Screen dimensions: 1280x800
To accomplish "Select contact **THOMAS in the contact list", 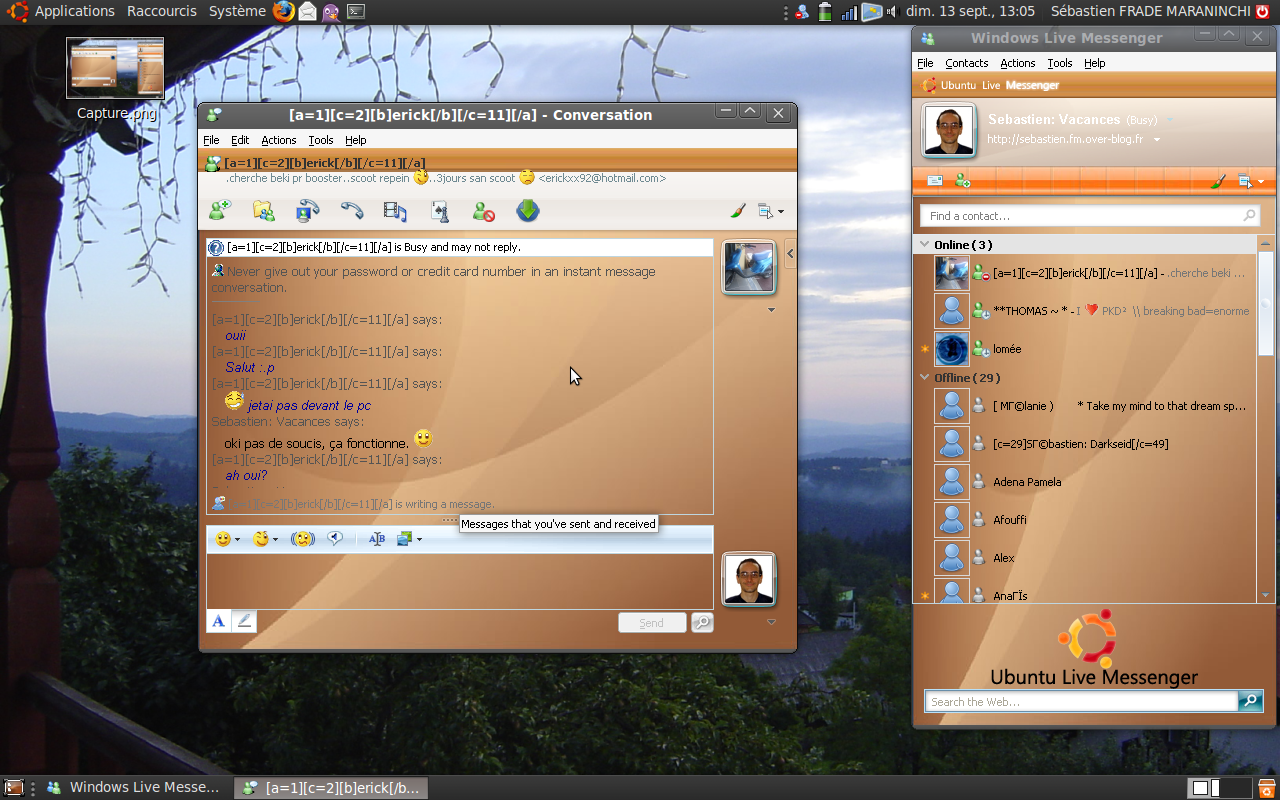I will pos(1085,311).
